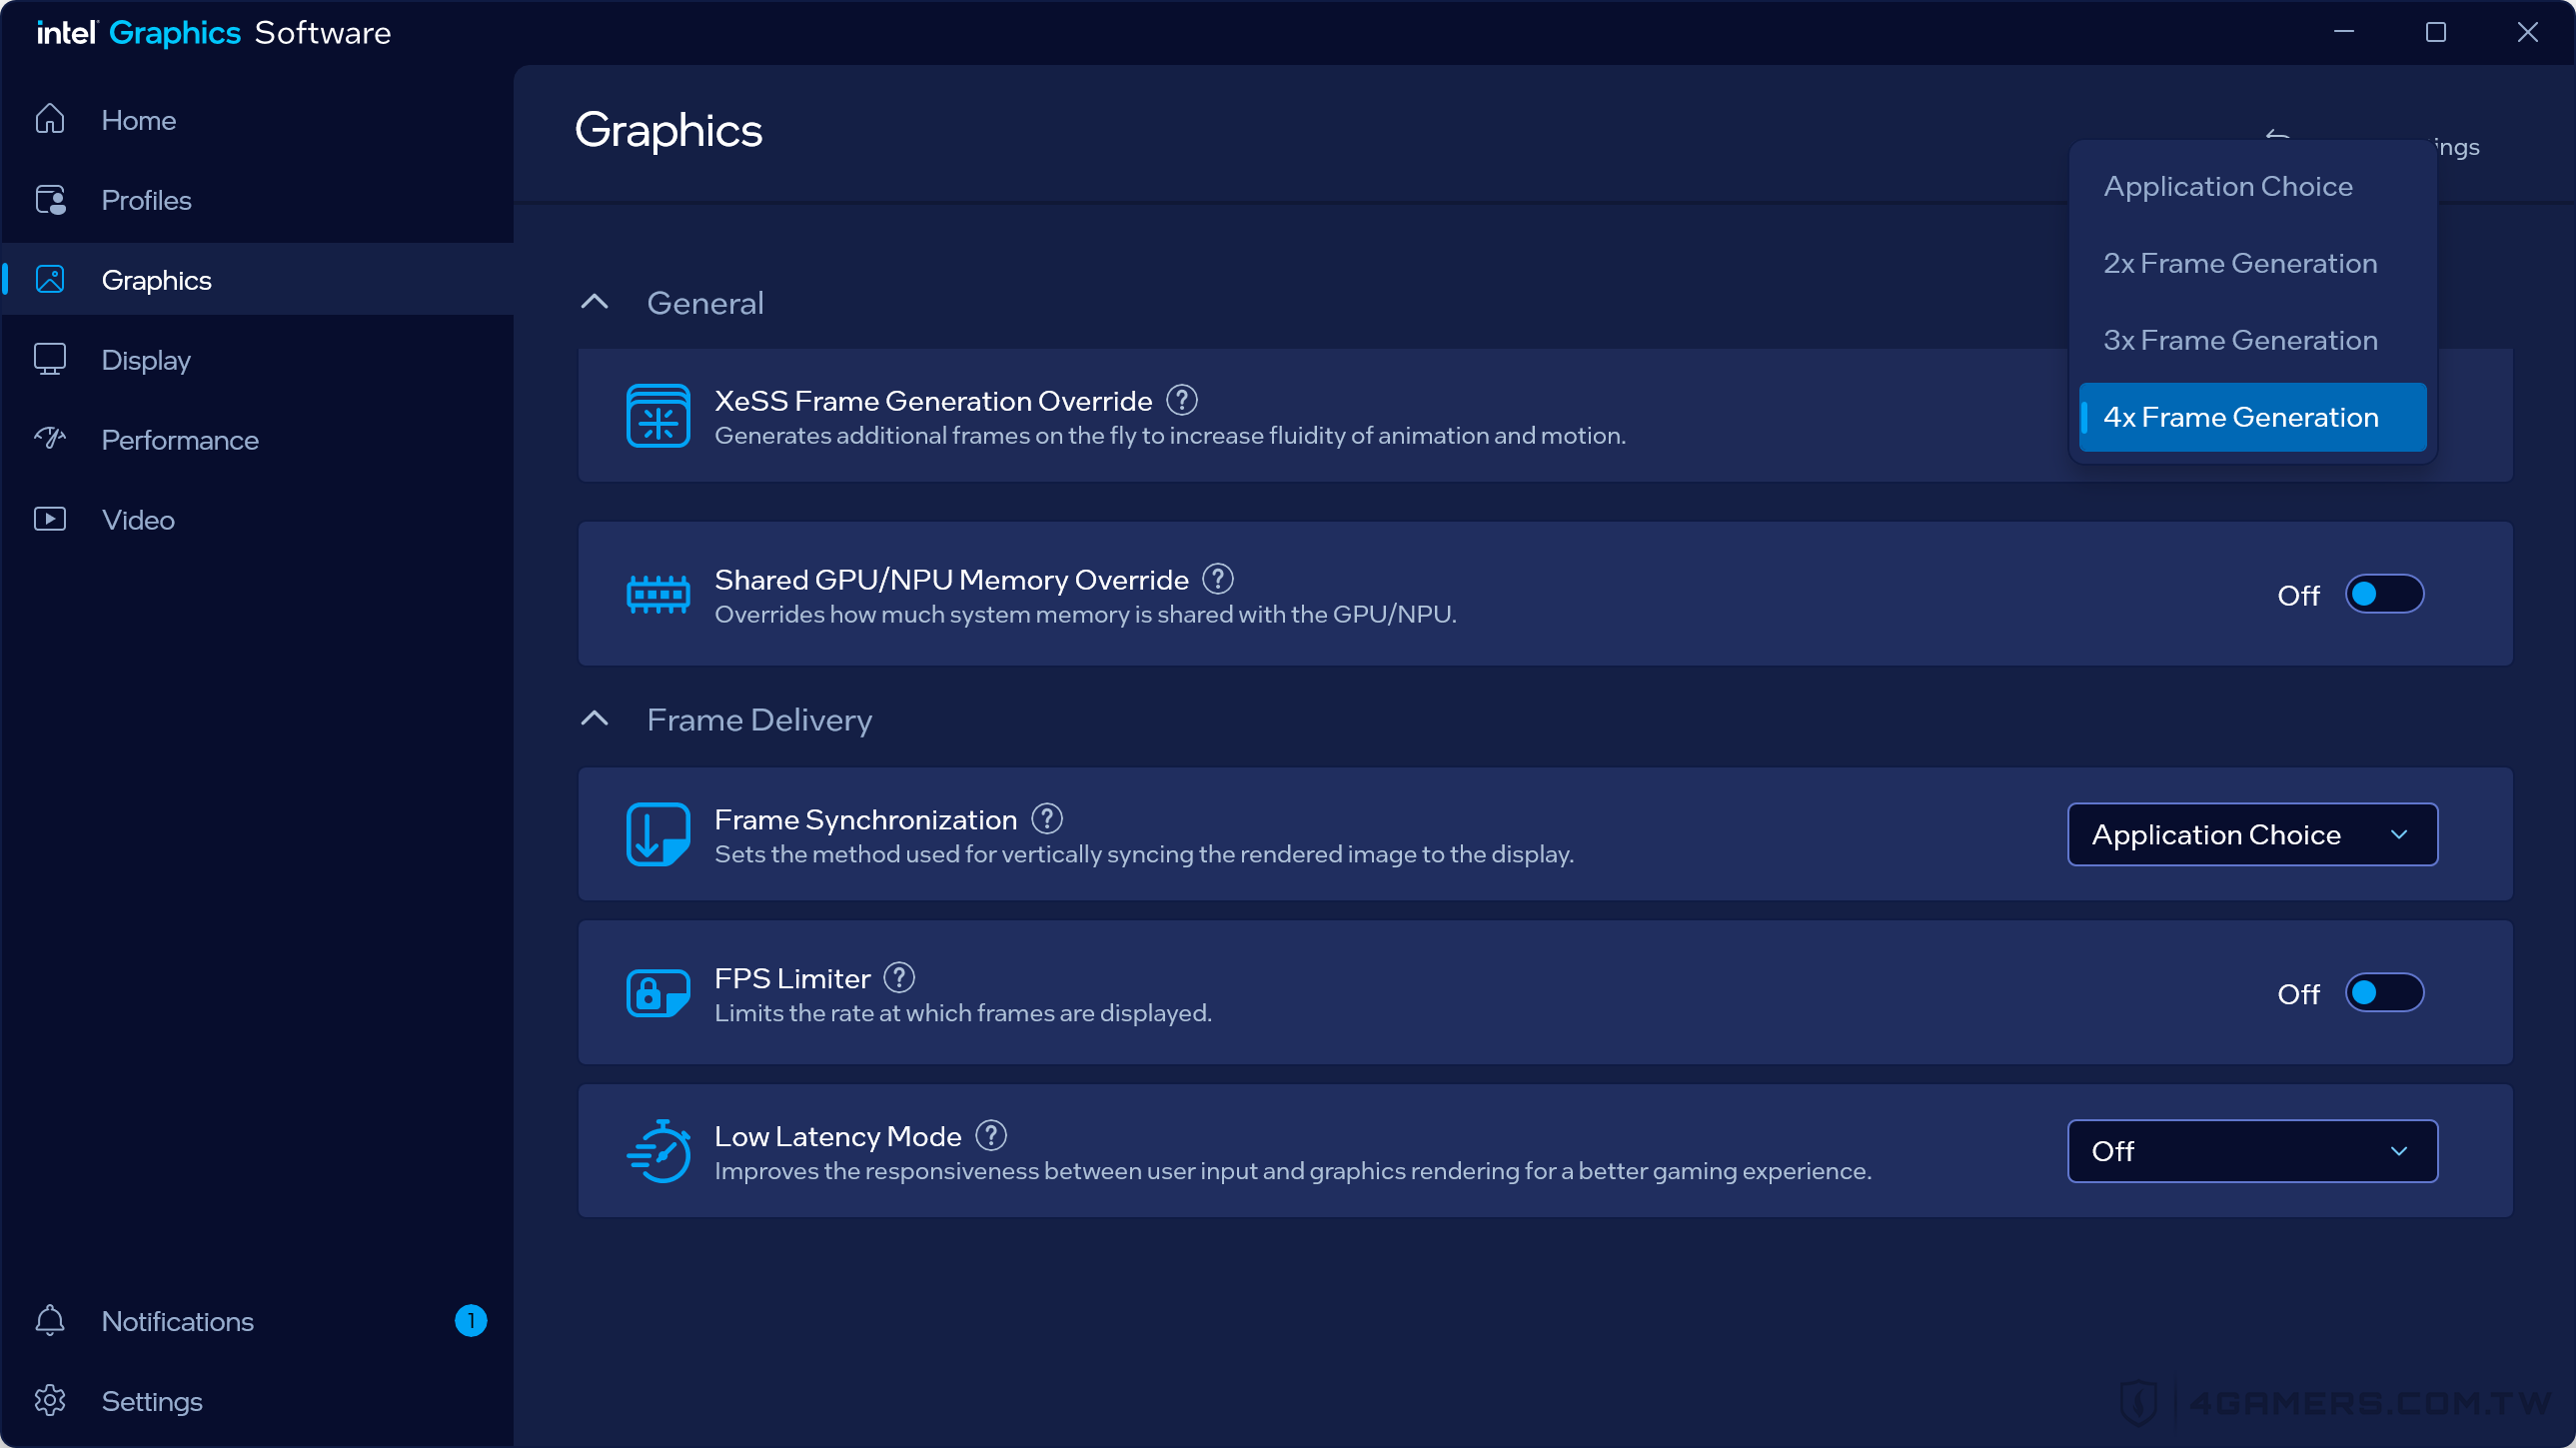Viewport: 2576px width, 1448px height.
Task: Click the notification count badge
Action: pyautogui.click(x=470, y=1321)
